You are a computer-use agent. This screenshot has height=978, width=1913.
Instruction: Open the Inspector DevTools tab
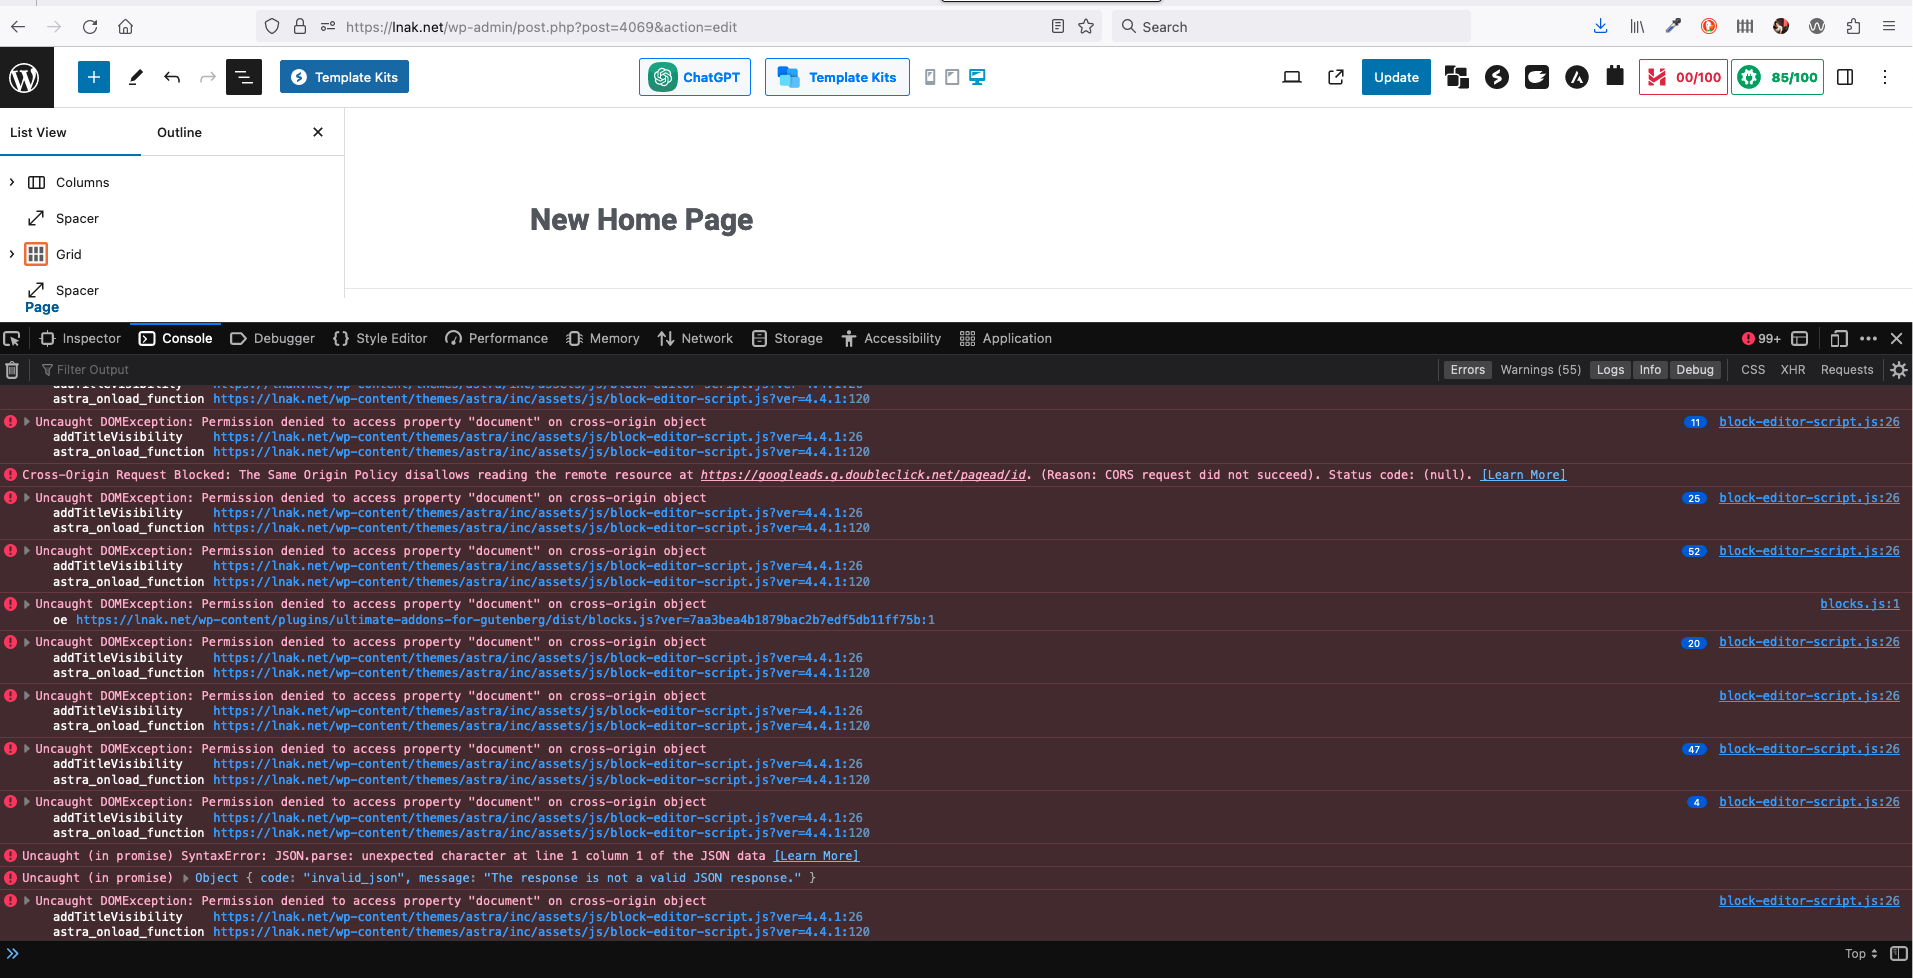coord(80,339)
